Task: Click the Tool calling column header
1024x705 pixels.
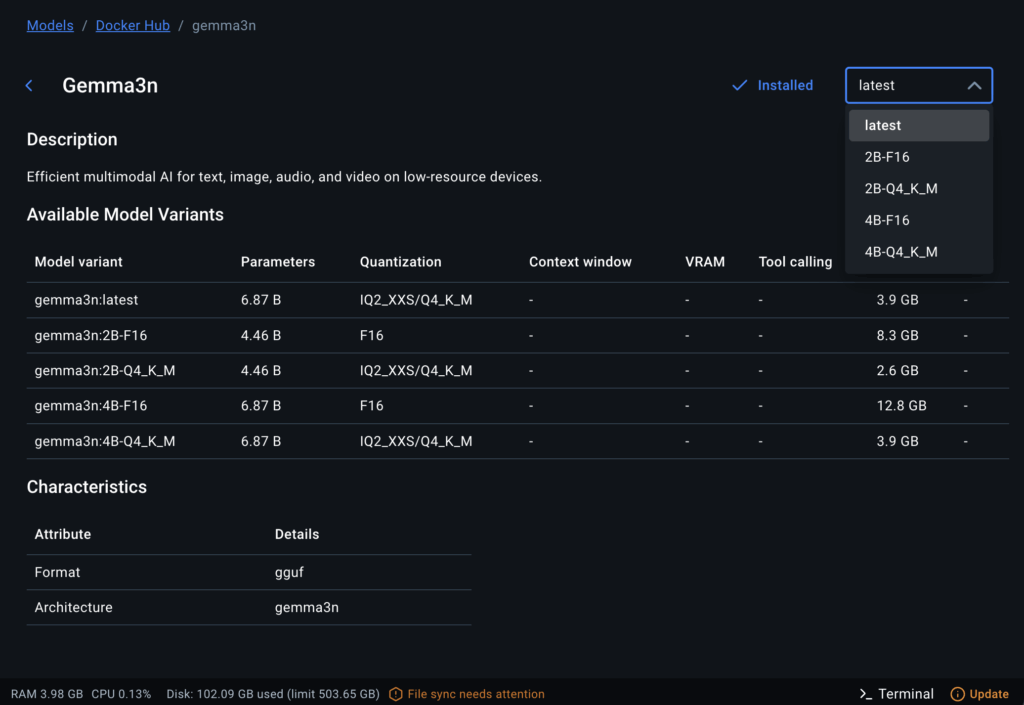Action: [x=795, y=262]
